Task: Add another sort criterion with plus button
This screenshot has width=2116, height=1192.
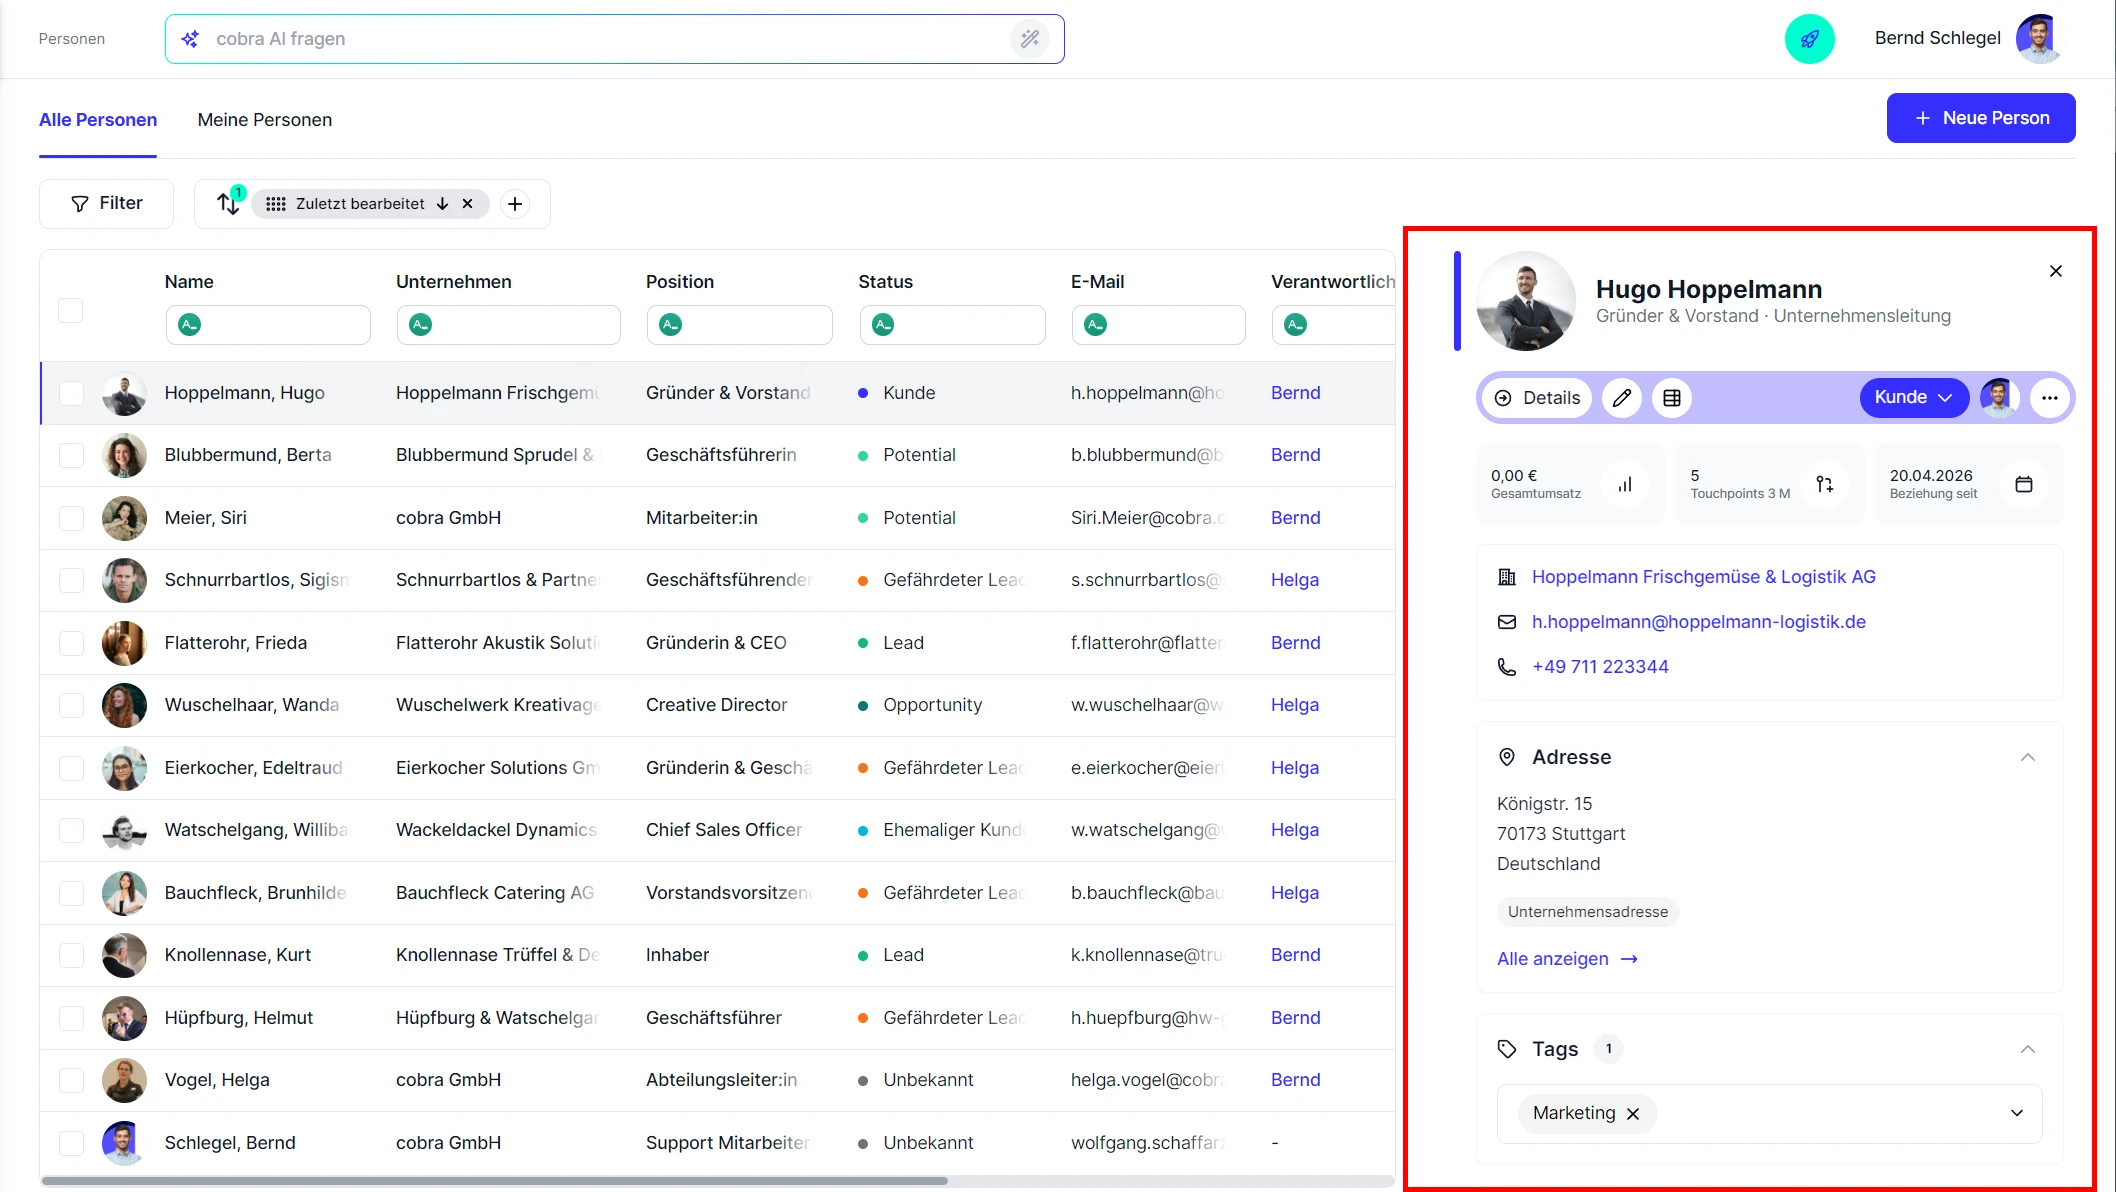Action: pyautogui.click(x=515, y=204)
